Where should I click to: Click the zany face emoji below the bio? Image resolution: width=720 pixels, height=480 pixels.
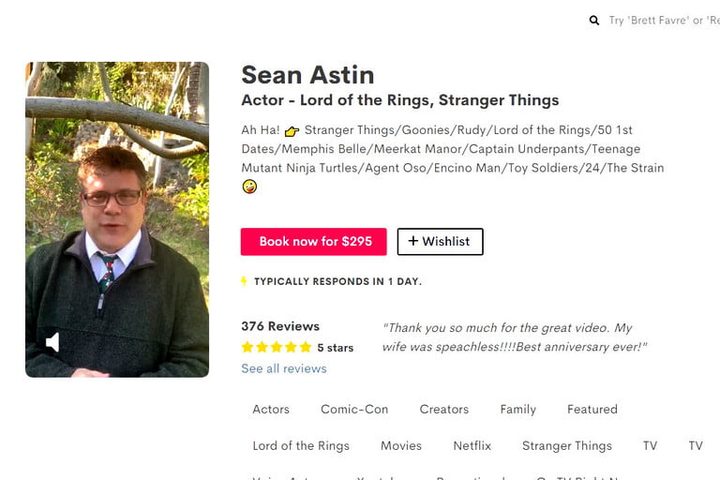249,187
